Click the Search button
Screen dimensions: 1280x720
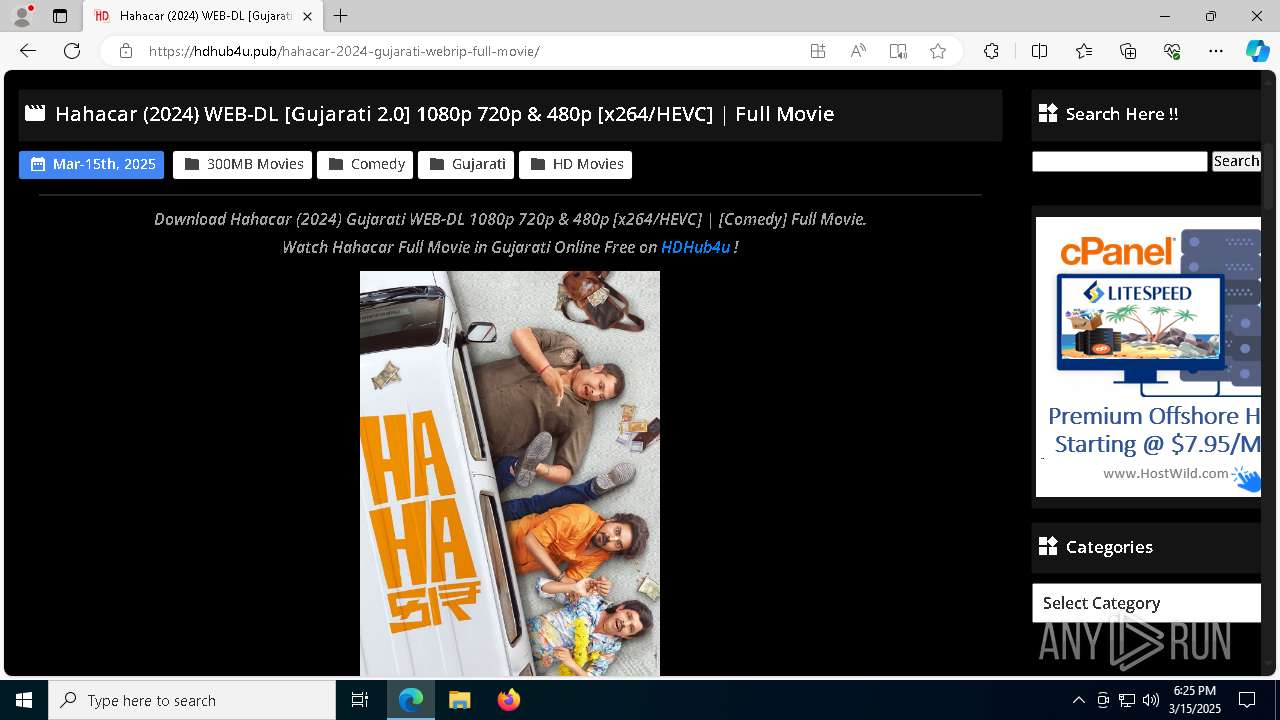(1236, 162)
